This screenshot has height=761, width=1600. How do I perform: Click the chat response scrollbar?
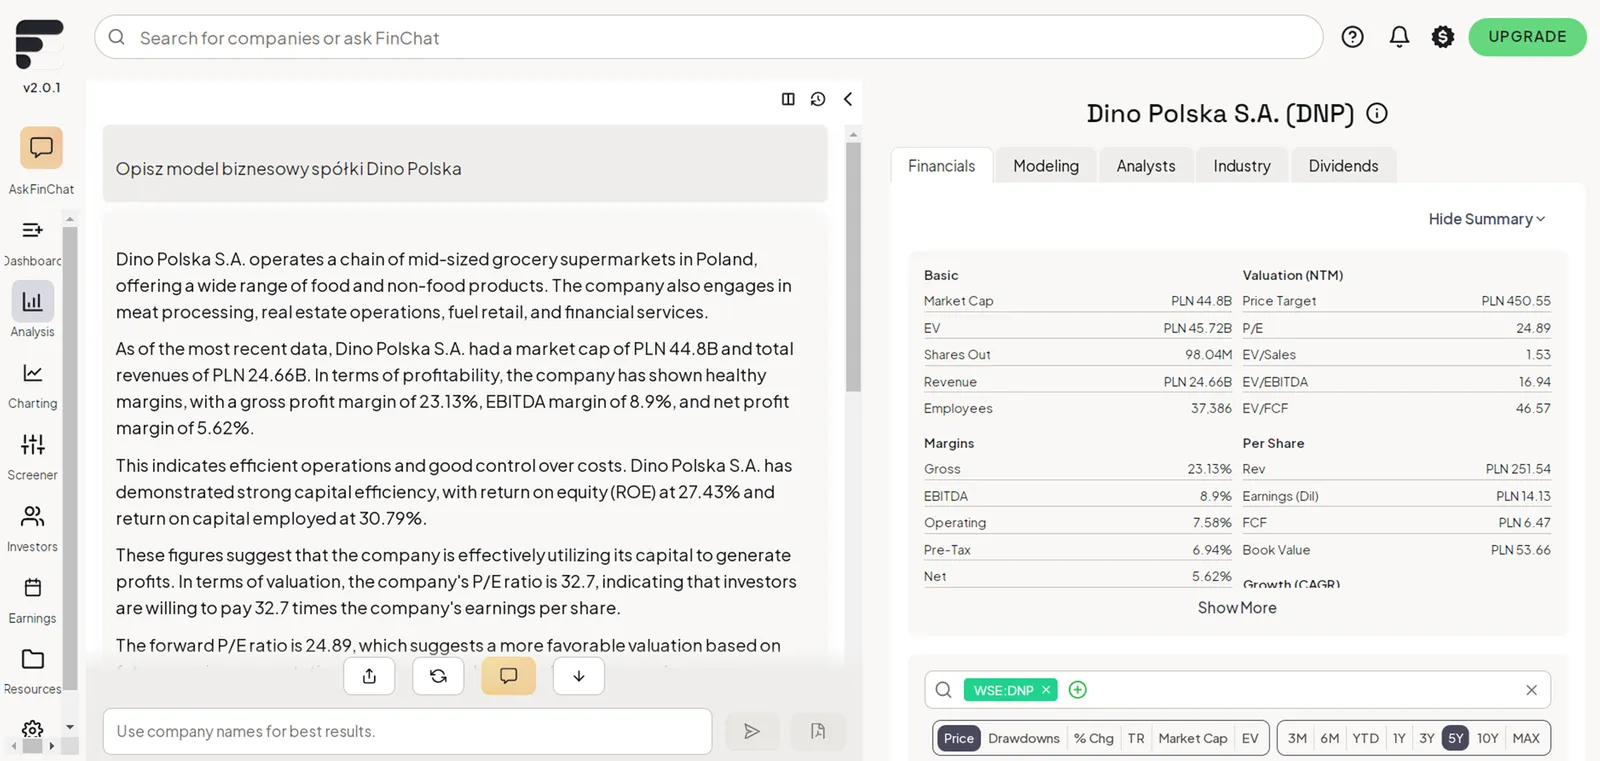click(853, 267)
